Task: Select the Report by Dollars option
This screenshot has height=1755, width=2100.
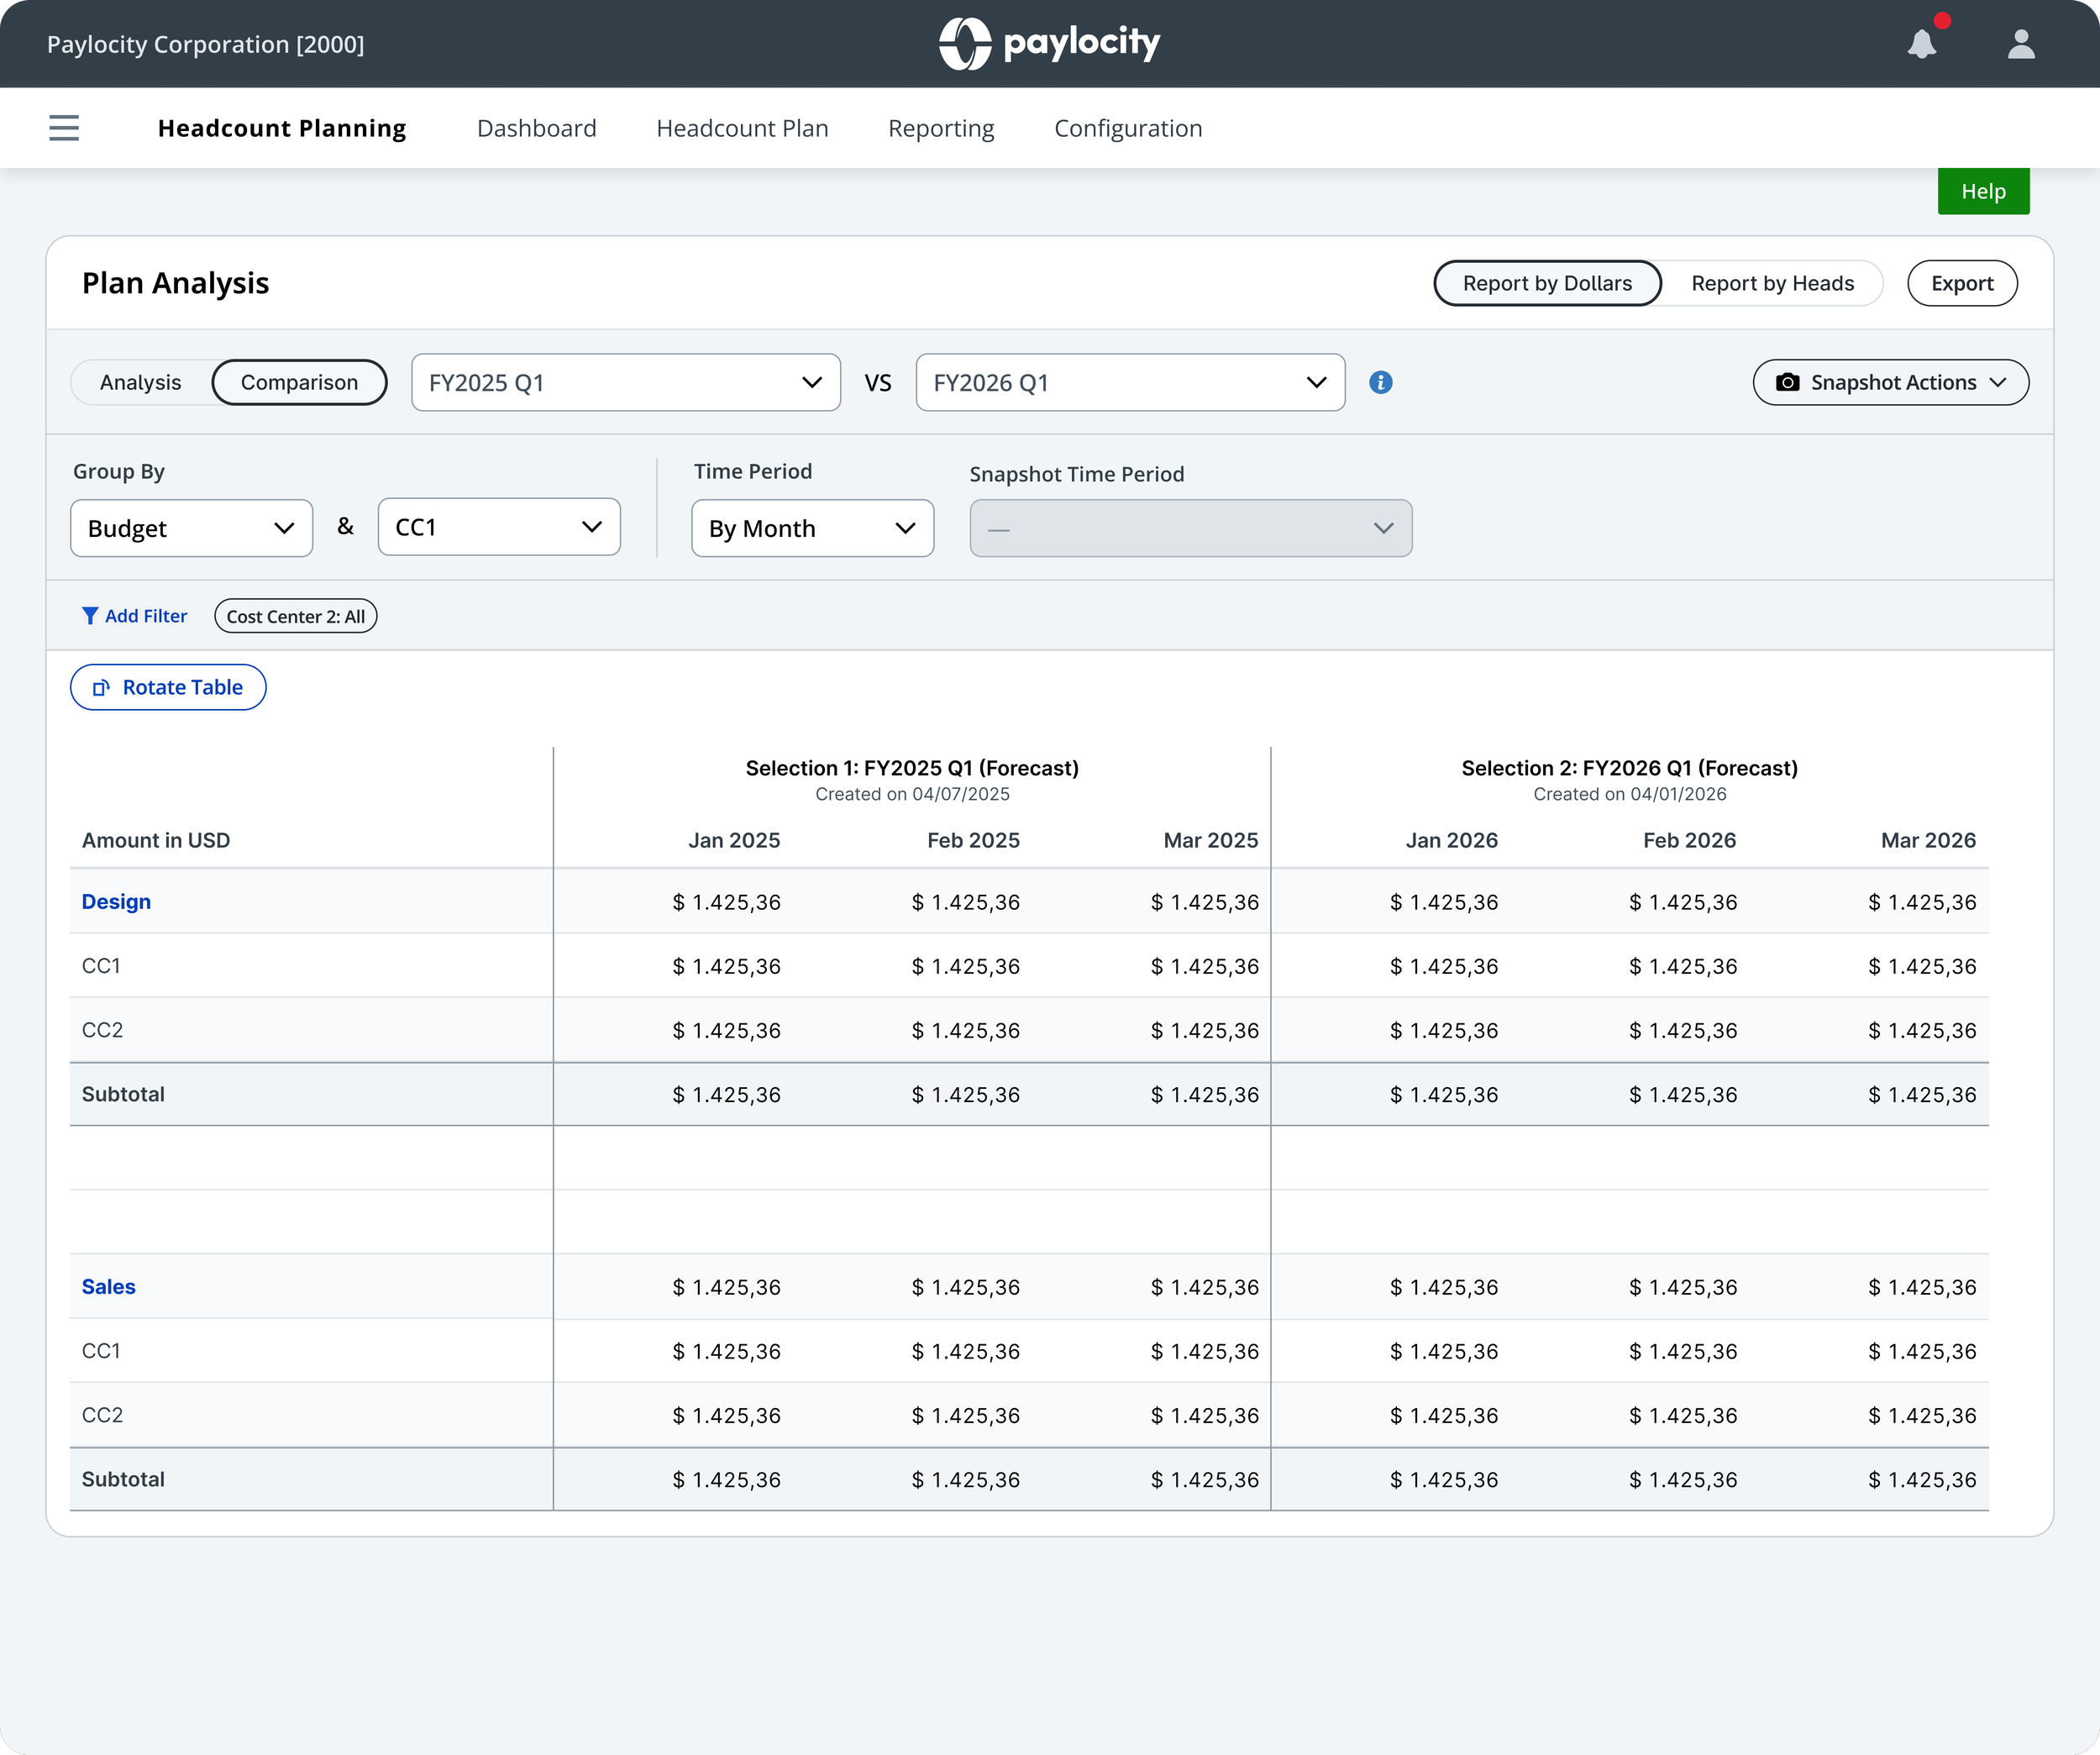Action: coord(1547,283)
